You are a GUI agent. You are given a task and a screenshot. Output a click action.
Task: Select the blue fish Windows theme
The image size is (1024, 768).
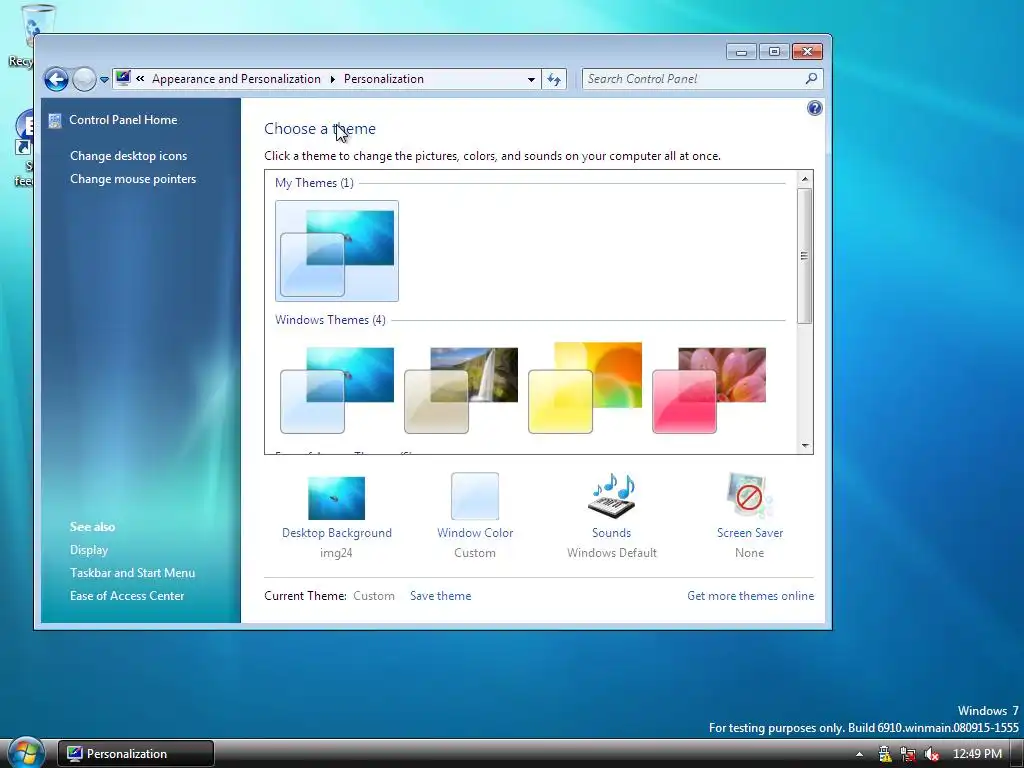click(337, 389)
